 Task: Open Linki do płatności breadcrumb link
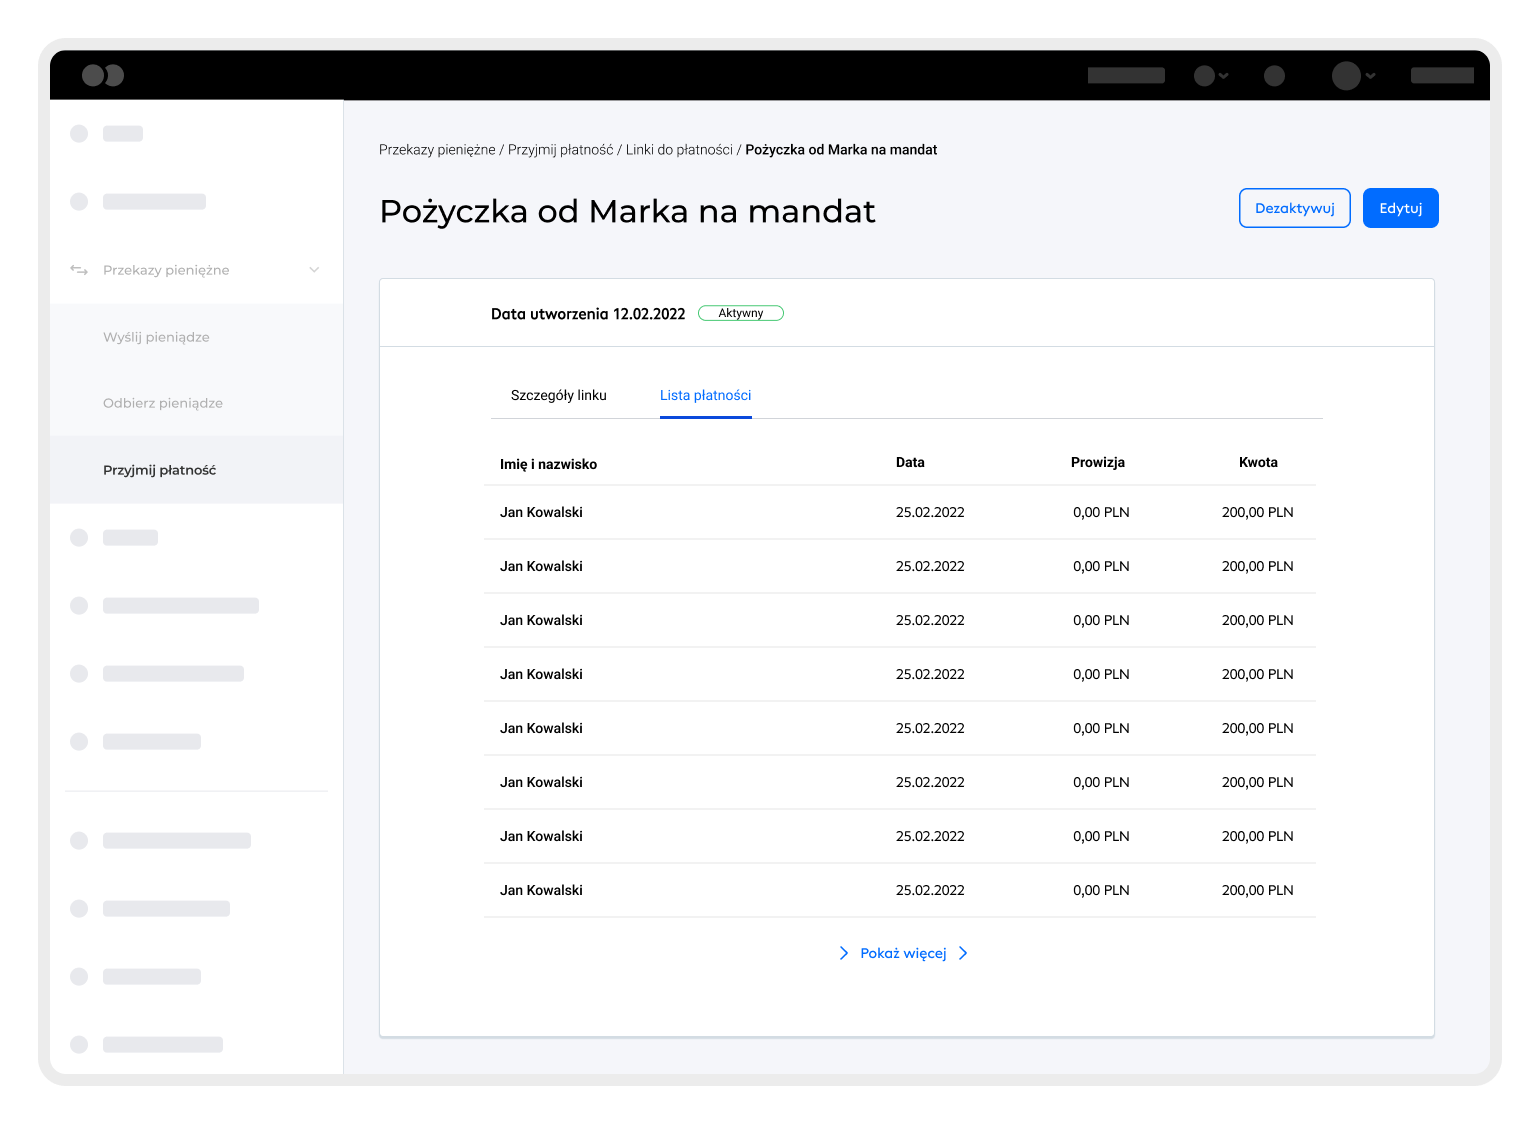[679, 150]
